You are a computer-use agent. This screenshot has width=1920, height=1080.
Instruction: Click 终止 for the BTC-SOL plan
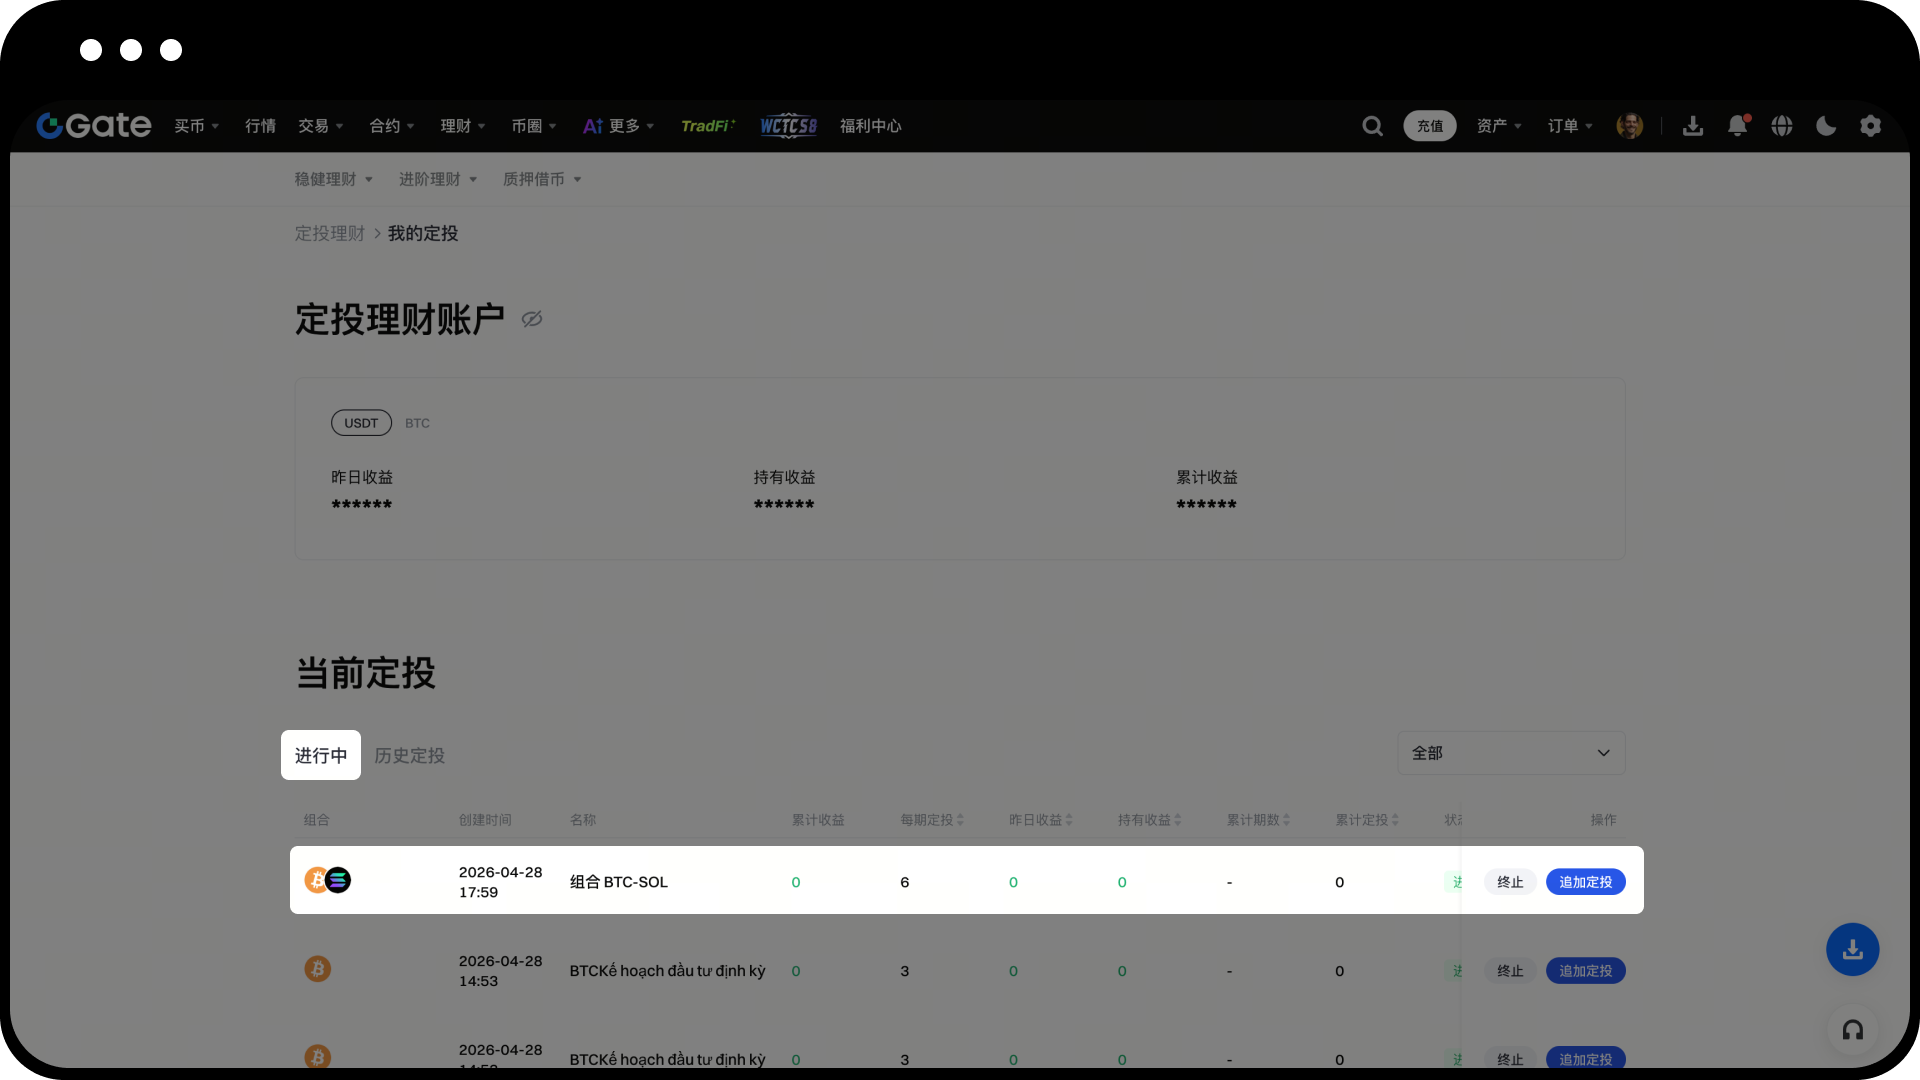click(1510, 882)
